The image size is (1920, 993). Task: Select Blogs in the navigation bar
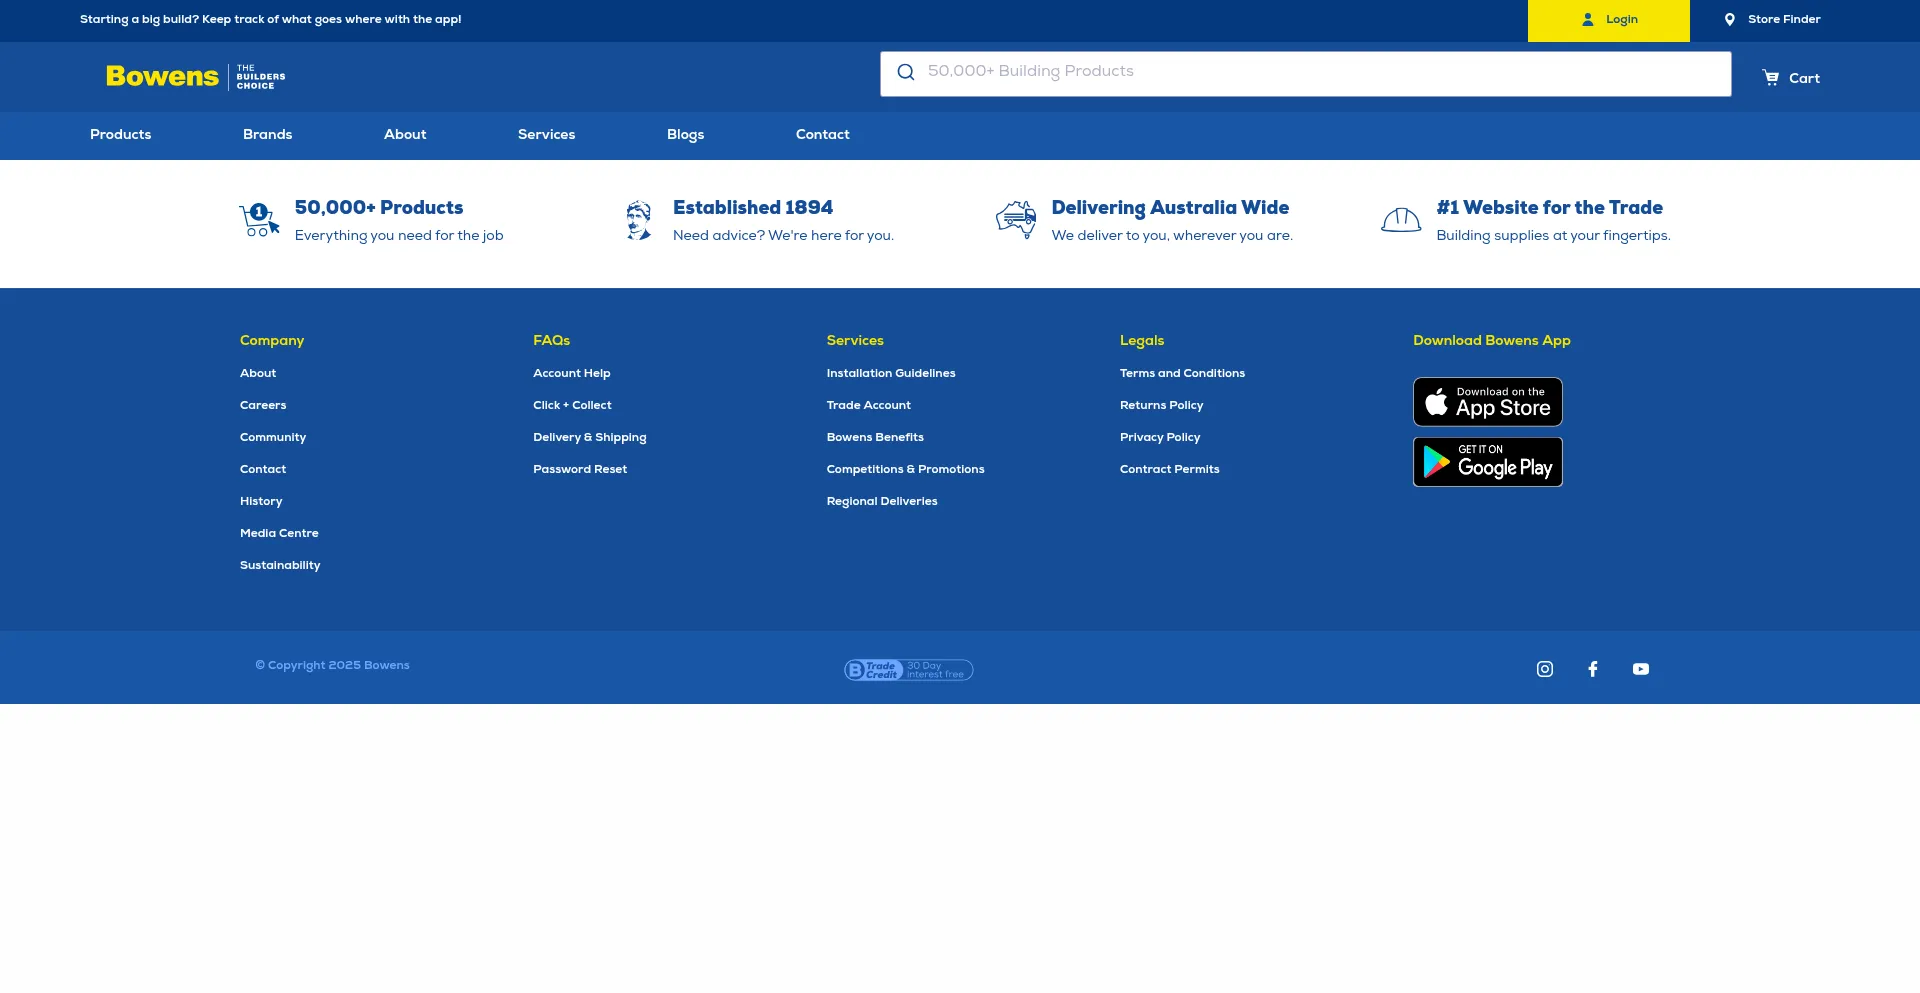tap(685, 135)
